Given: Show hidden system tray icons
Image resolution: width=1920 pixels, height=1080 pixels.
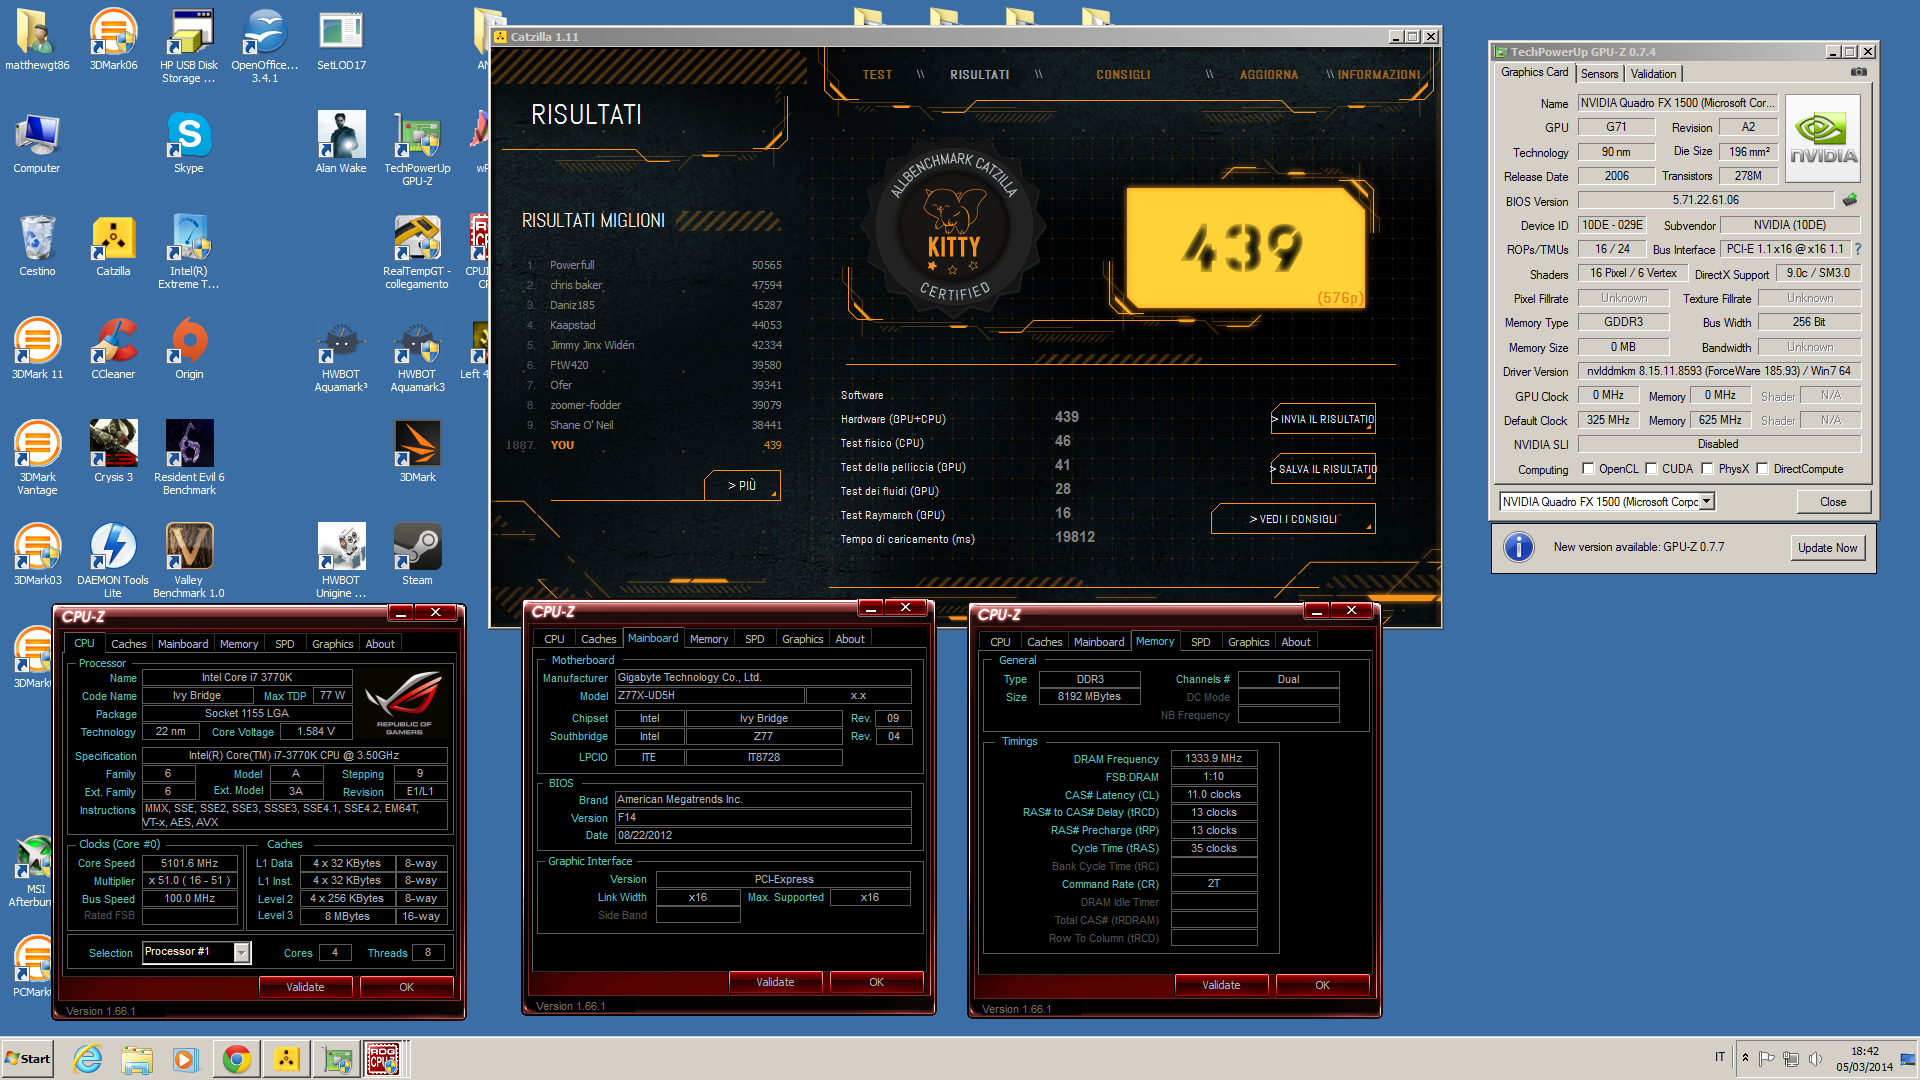Looking at the screenshot, I should 1745,1058.
